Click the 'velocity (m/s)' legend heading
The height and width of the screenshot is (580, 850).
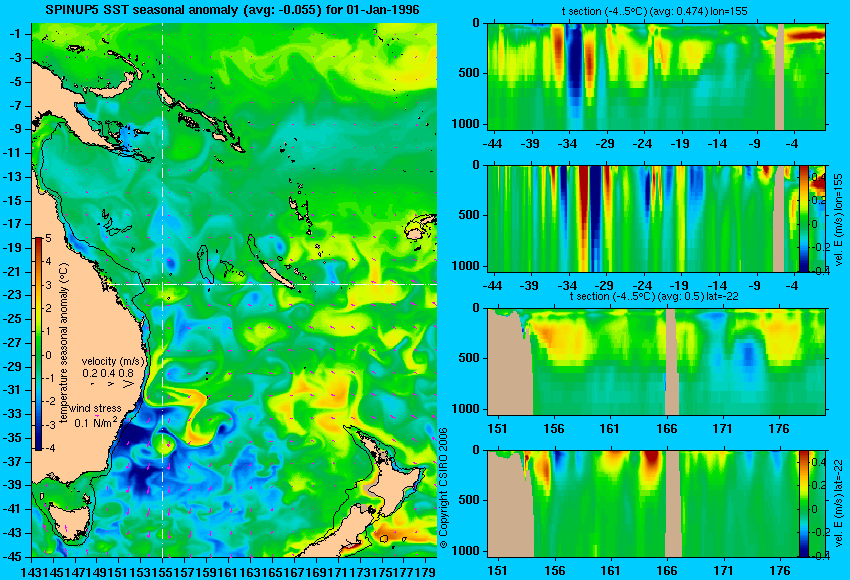coord(114,361)
